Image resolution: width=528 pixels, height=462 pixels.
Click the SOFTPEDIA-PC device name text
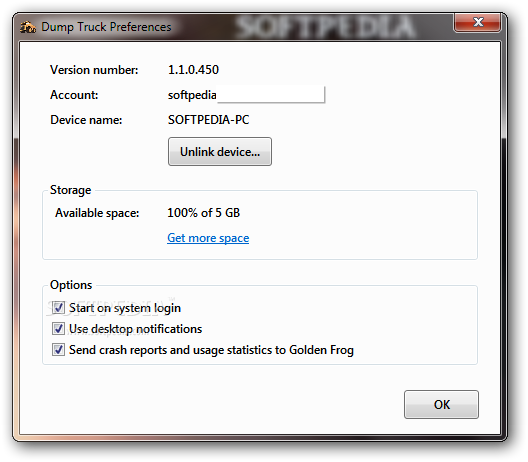(208, 120)
